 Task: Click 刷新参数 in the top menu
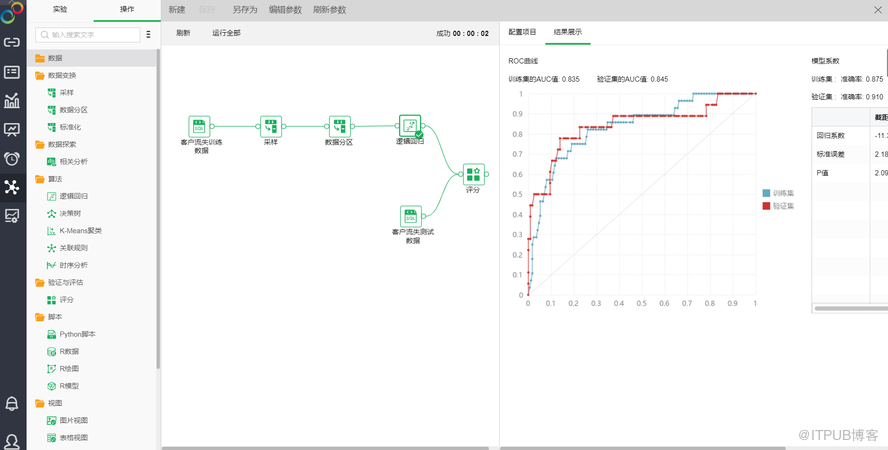[x=330, y=10]
